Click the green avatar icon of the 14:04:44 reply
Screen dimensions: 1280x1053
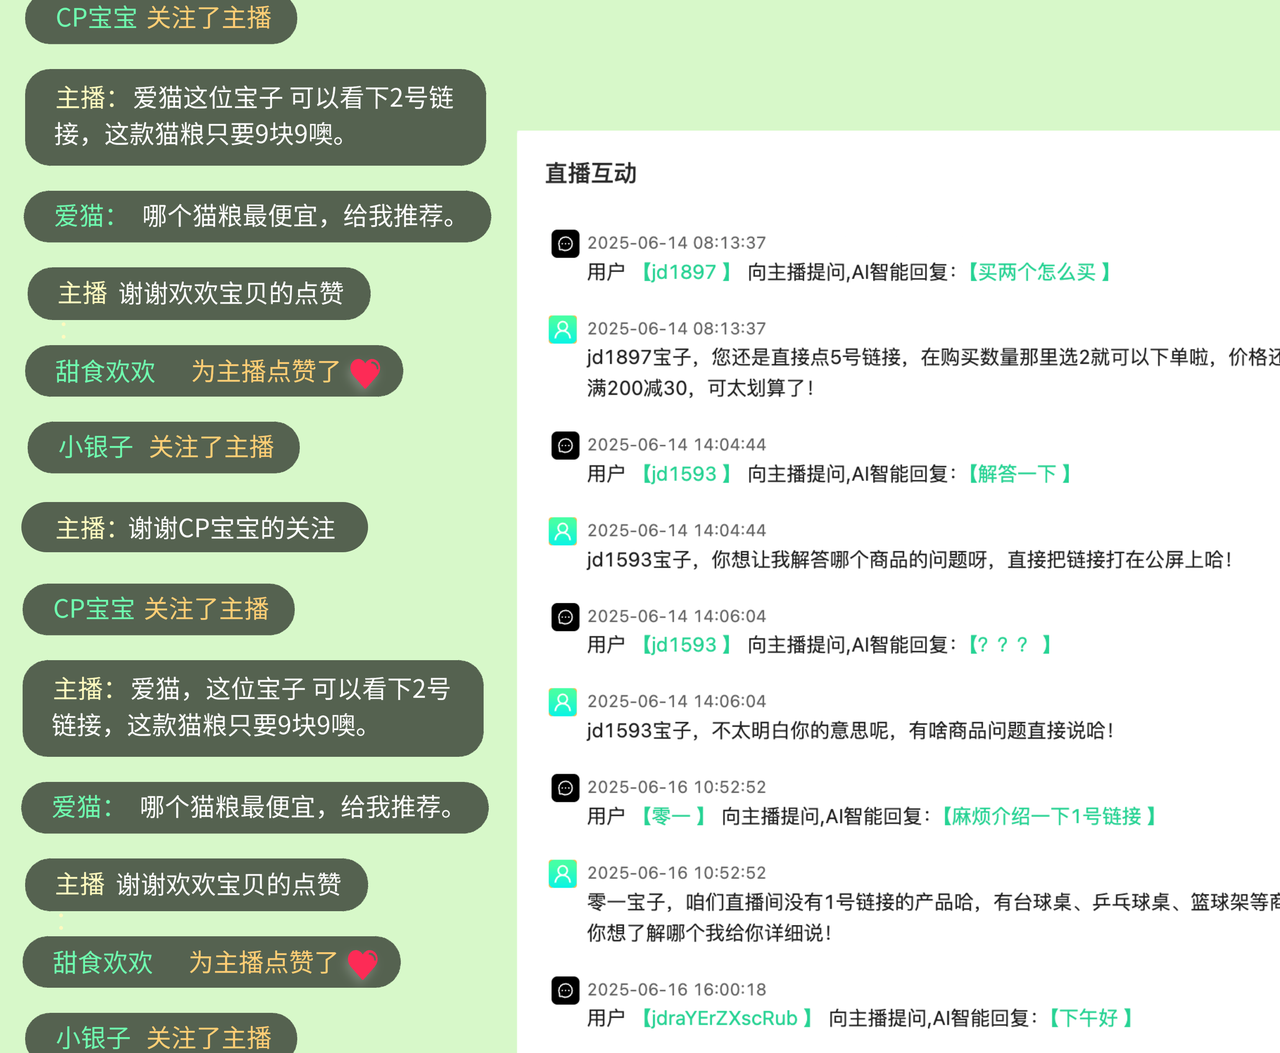tap(563, 531)
